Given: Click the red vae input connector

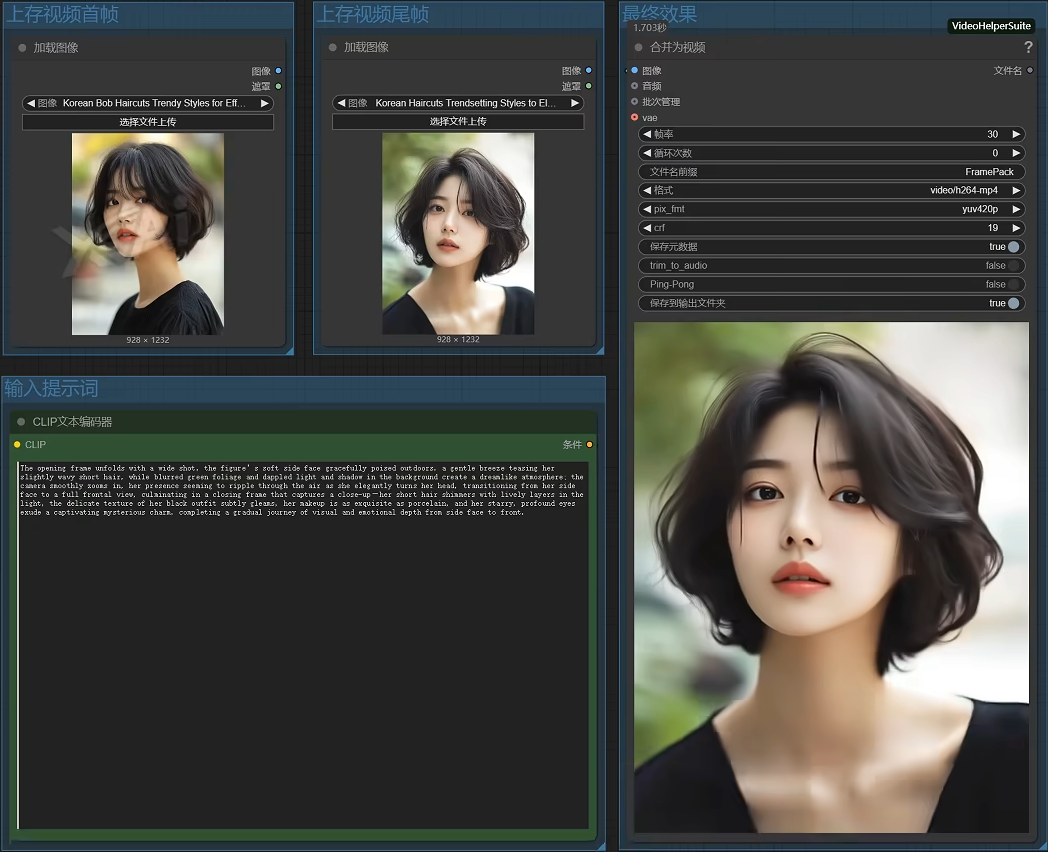Looking at the screenshot, I should tap(634, 117).
